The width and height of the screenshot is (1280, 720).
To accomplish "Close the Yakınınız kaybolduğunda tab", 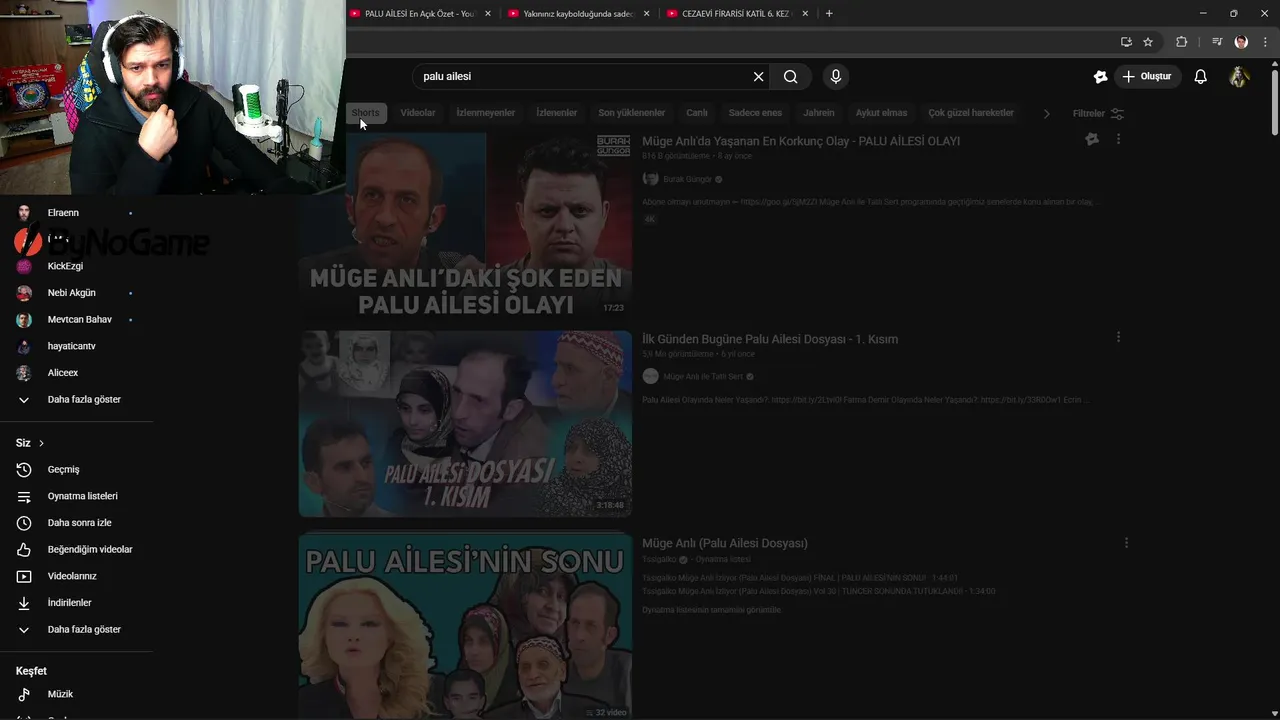I will point(647,14).
